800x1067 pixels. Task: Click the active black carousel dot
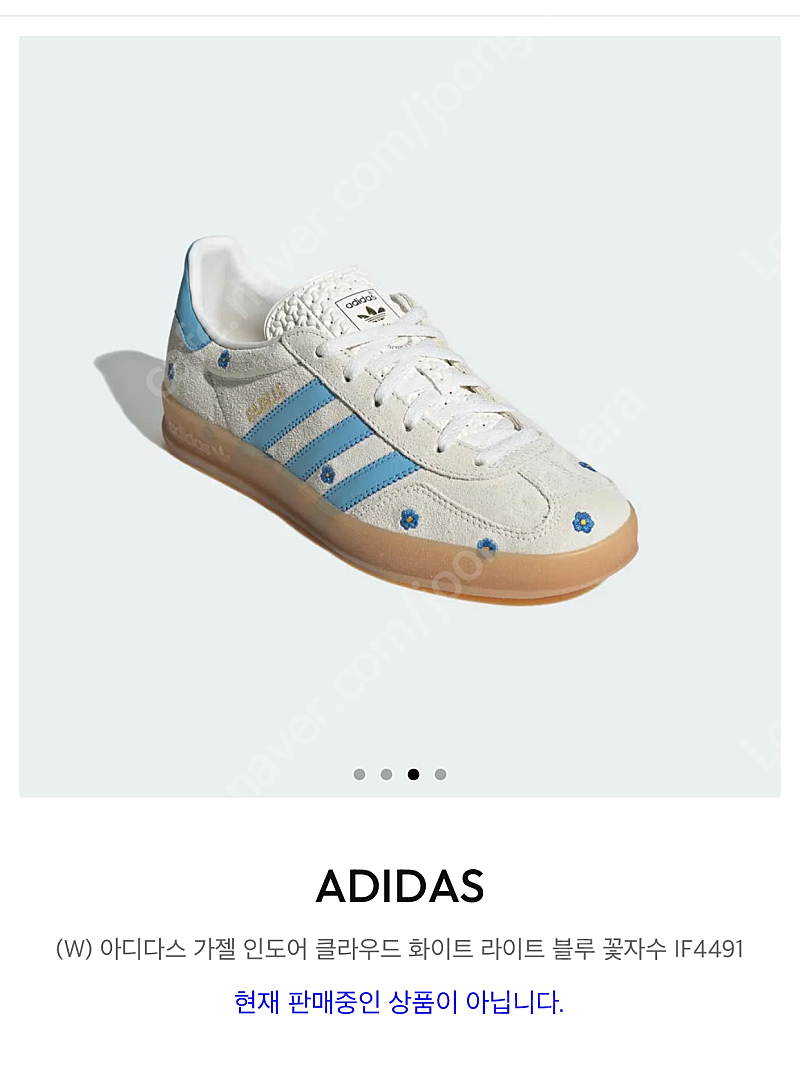(x=414, y=774)
